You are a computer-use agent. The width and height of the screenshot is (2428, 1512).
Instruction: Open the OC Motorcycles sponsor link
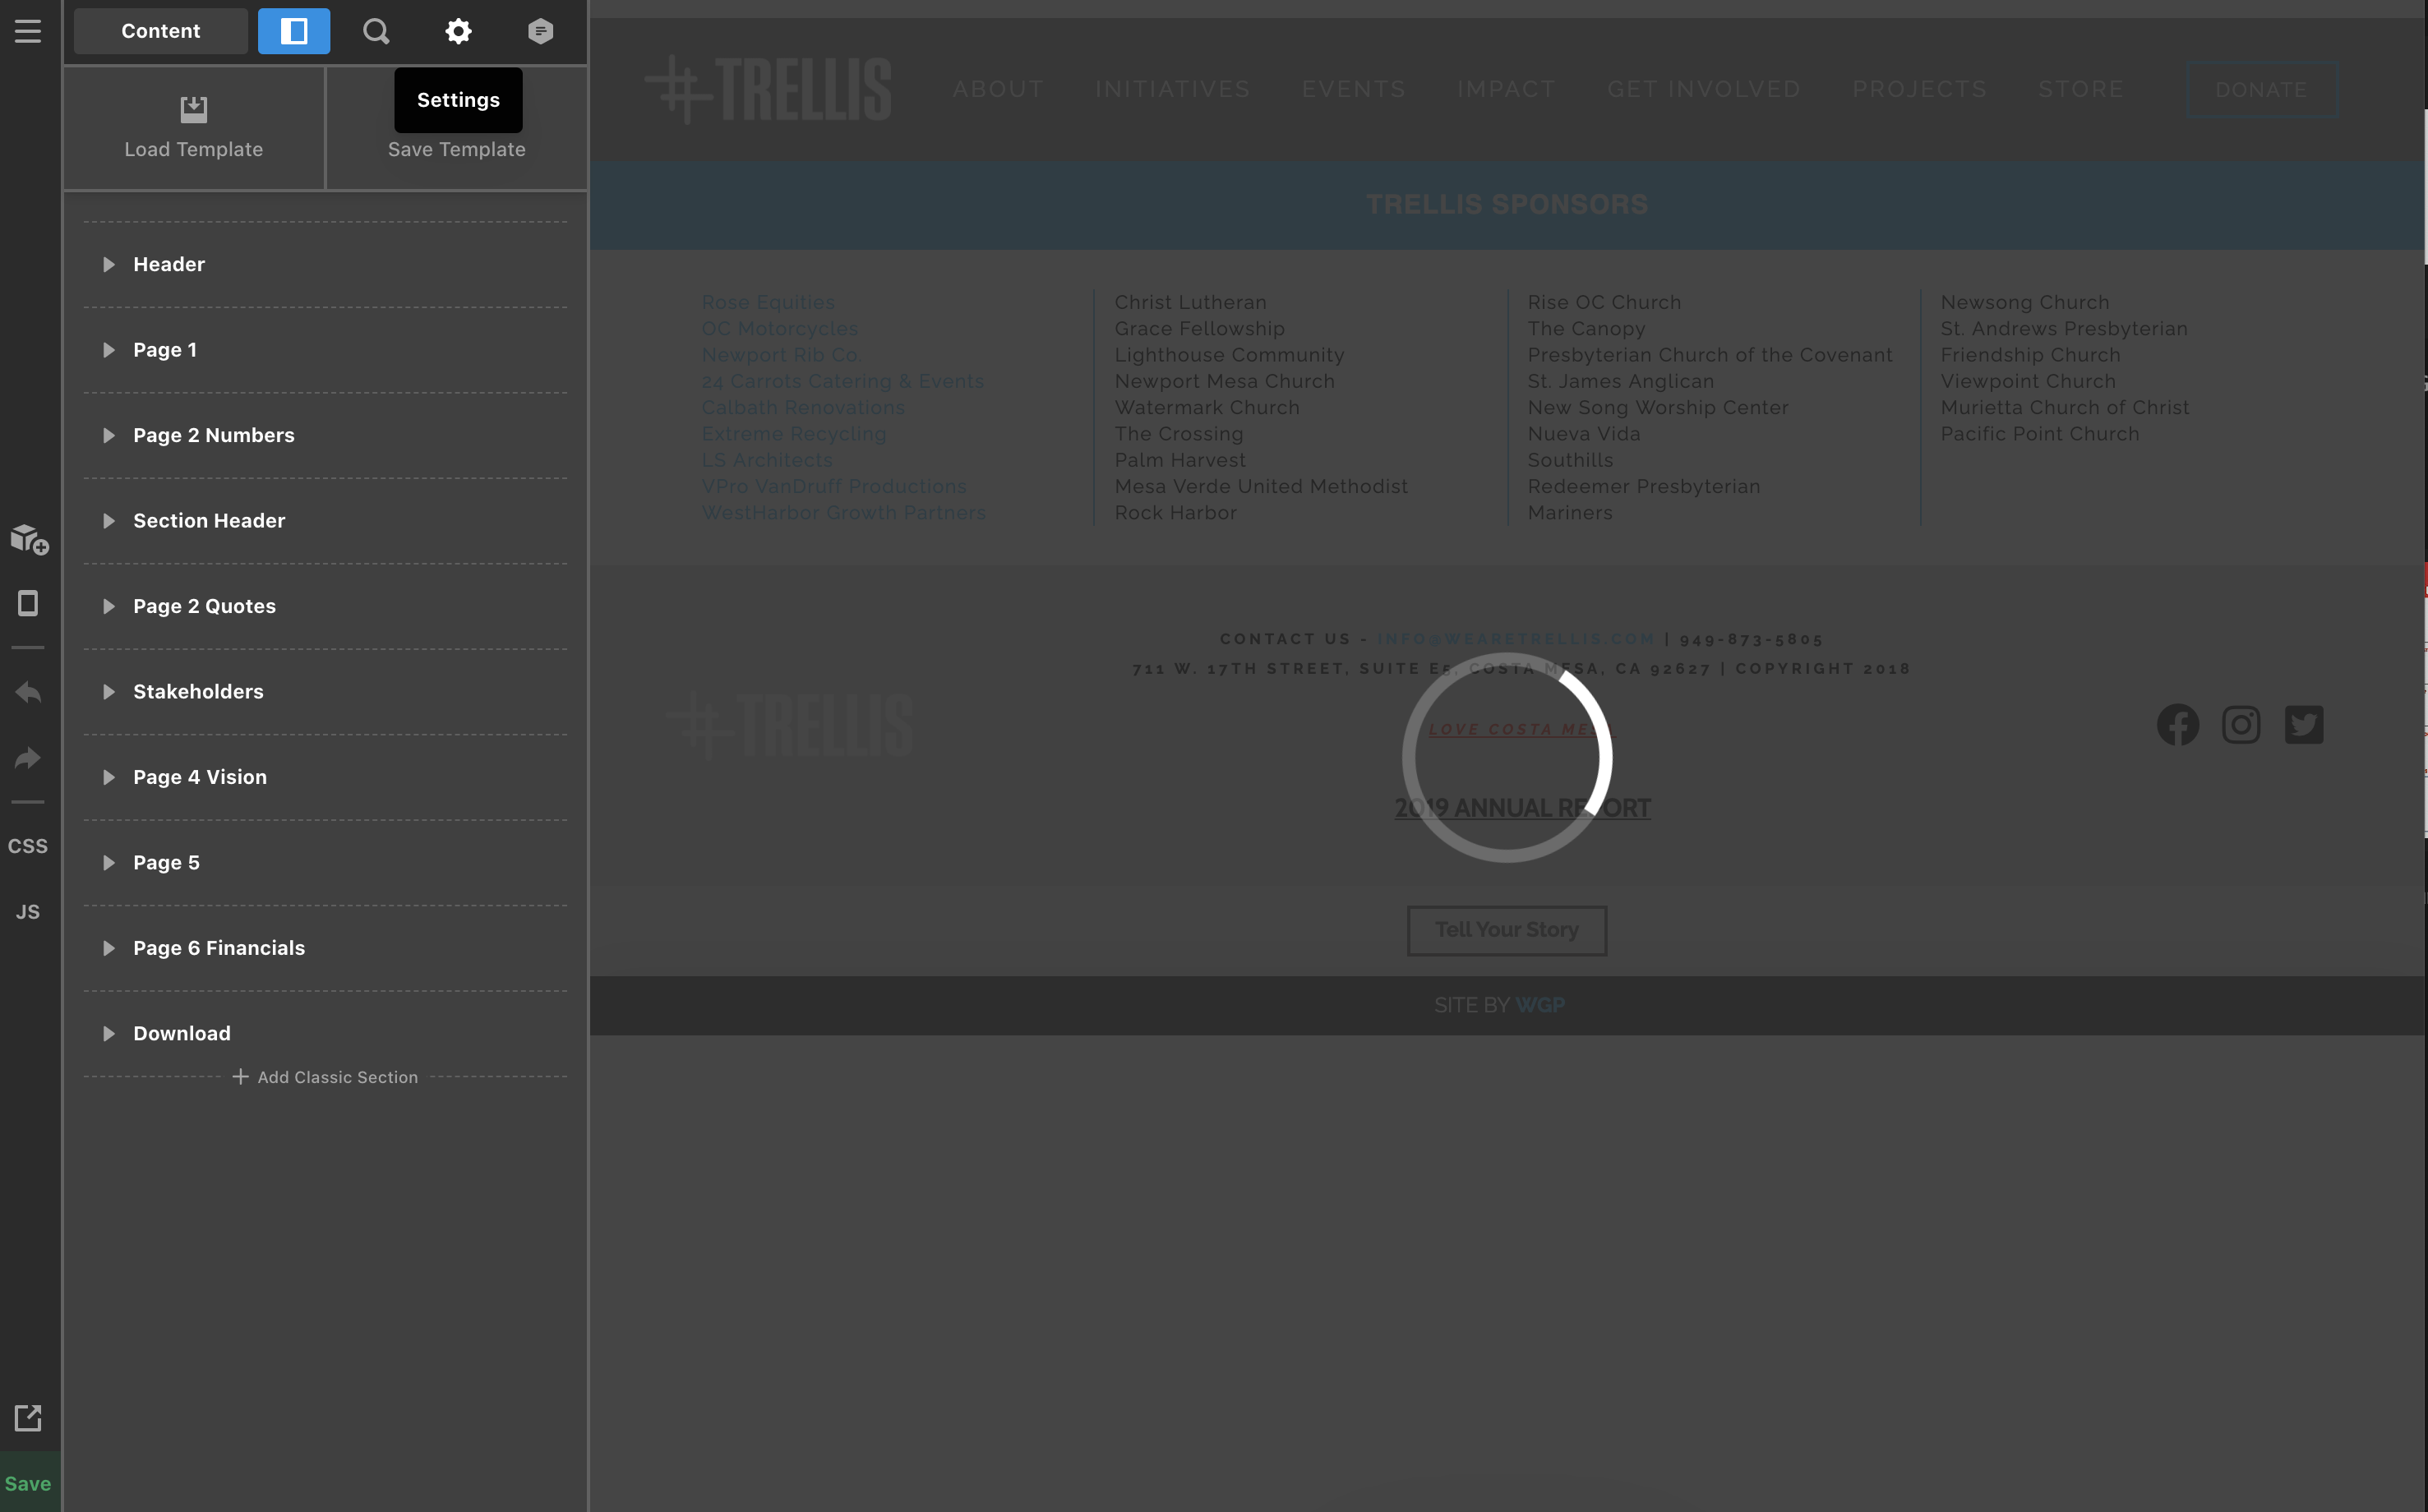(780, 328)
